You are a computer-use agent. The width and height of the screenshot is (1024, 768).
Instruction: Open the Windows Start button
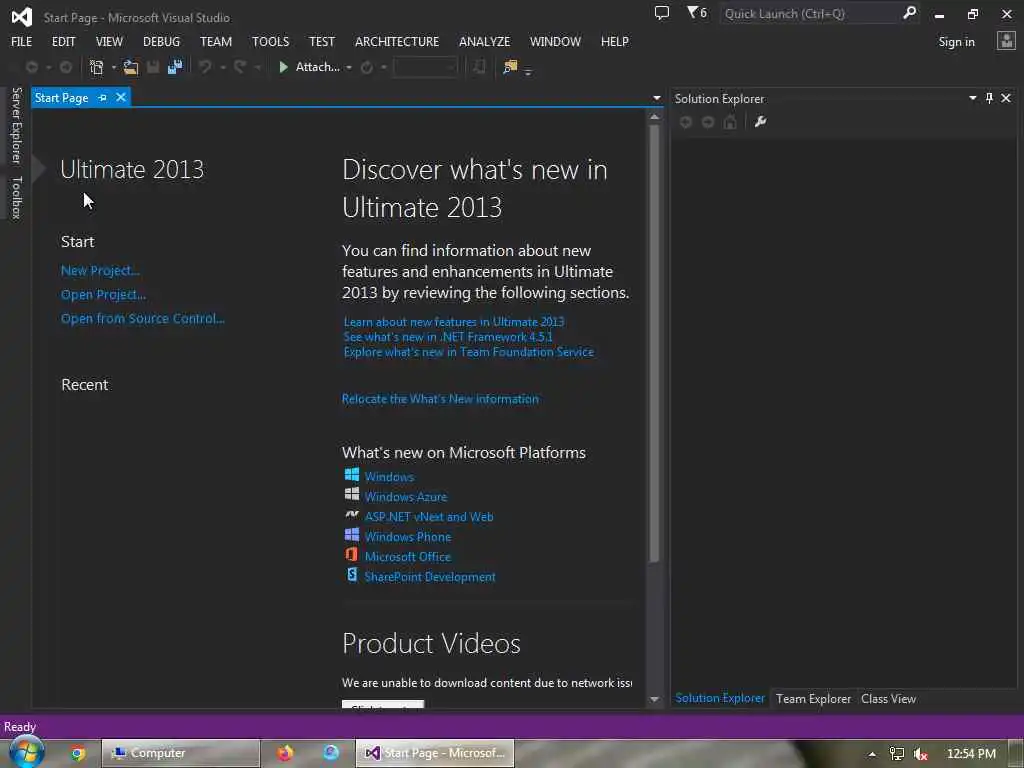click(27, 752)
